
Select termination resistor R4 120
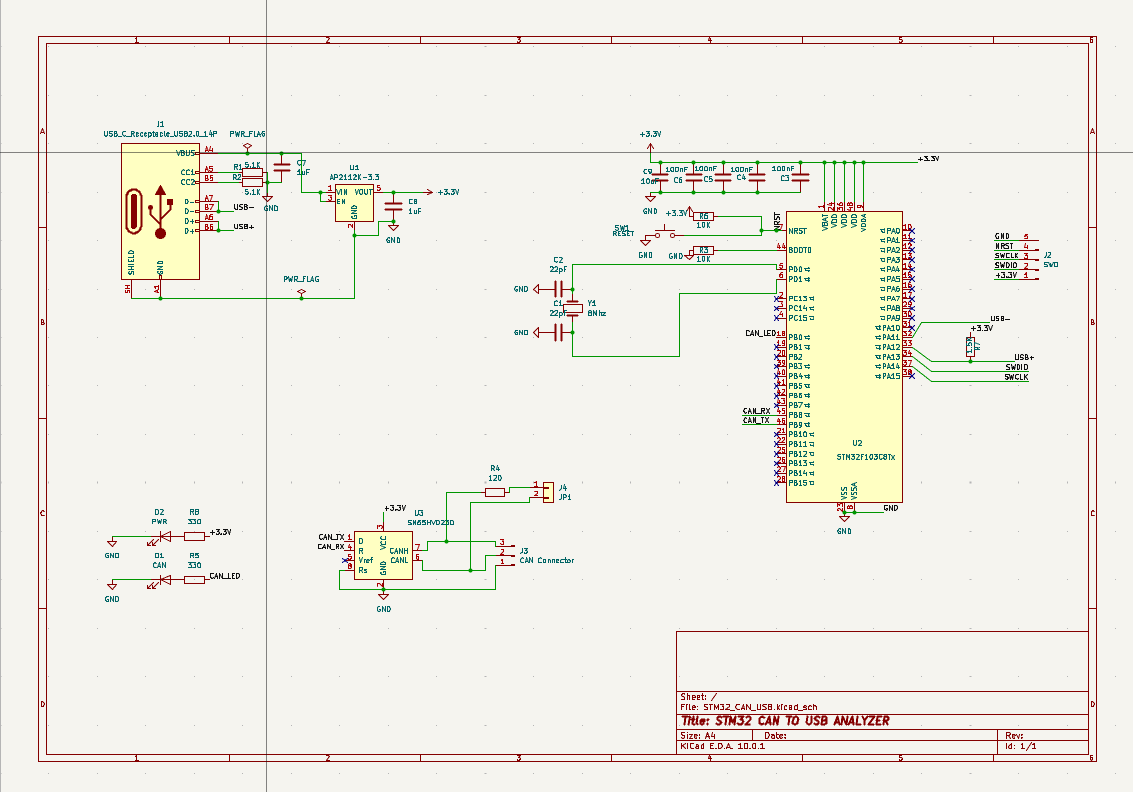point(495,492)
